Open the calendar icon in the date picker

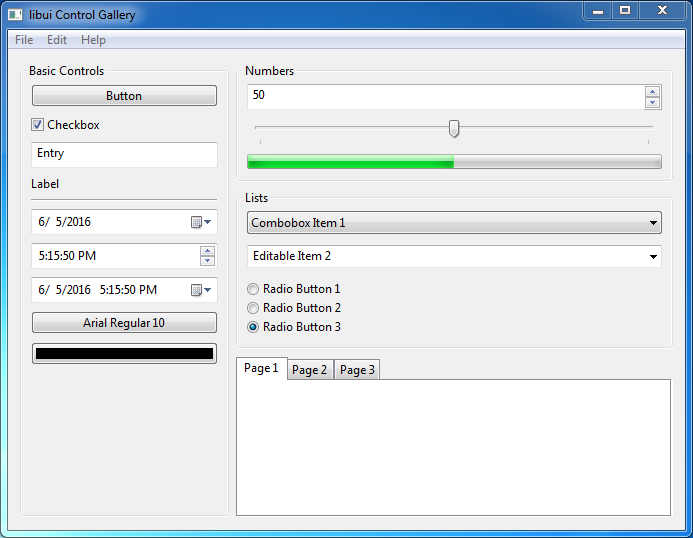[201, 222]
